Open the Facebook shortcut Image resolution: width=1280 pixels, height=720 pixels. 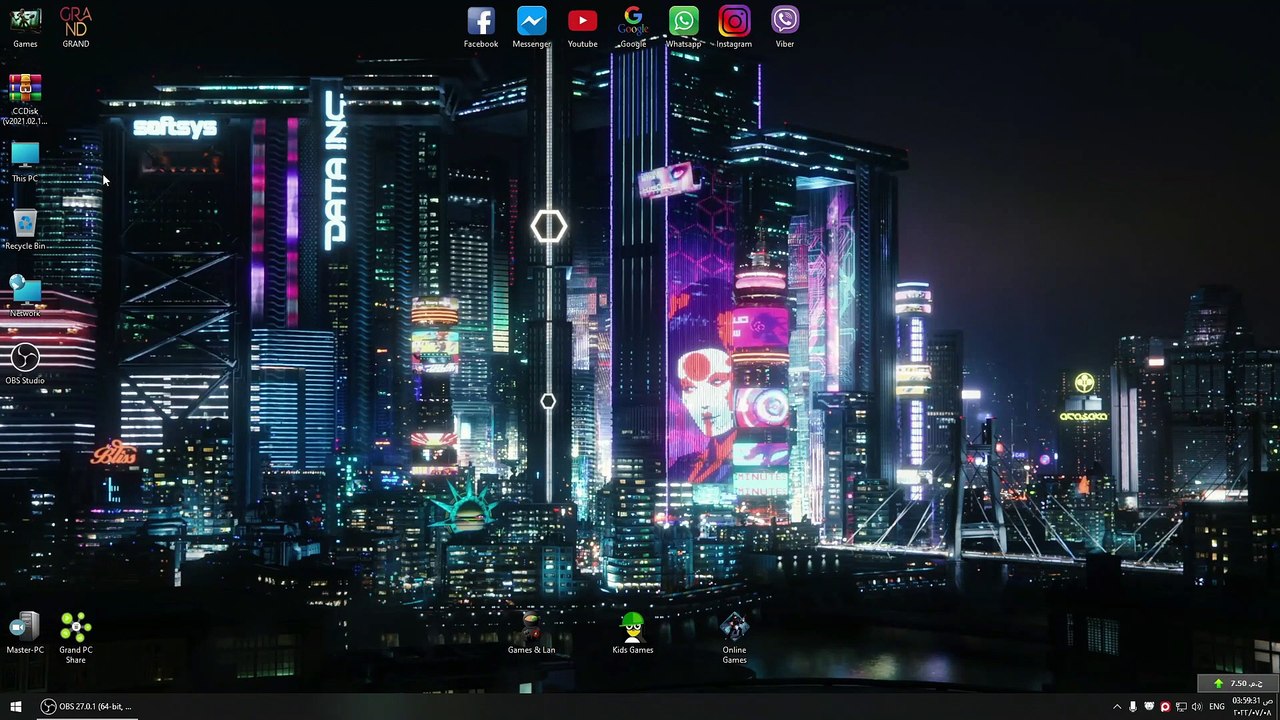(x=481, y=27)
